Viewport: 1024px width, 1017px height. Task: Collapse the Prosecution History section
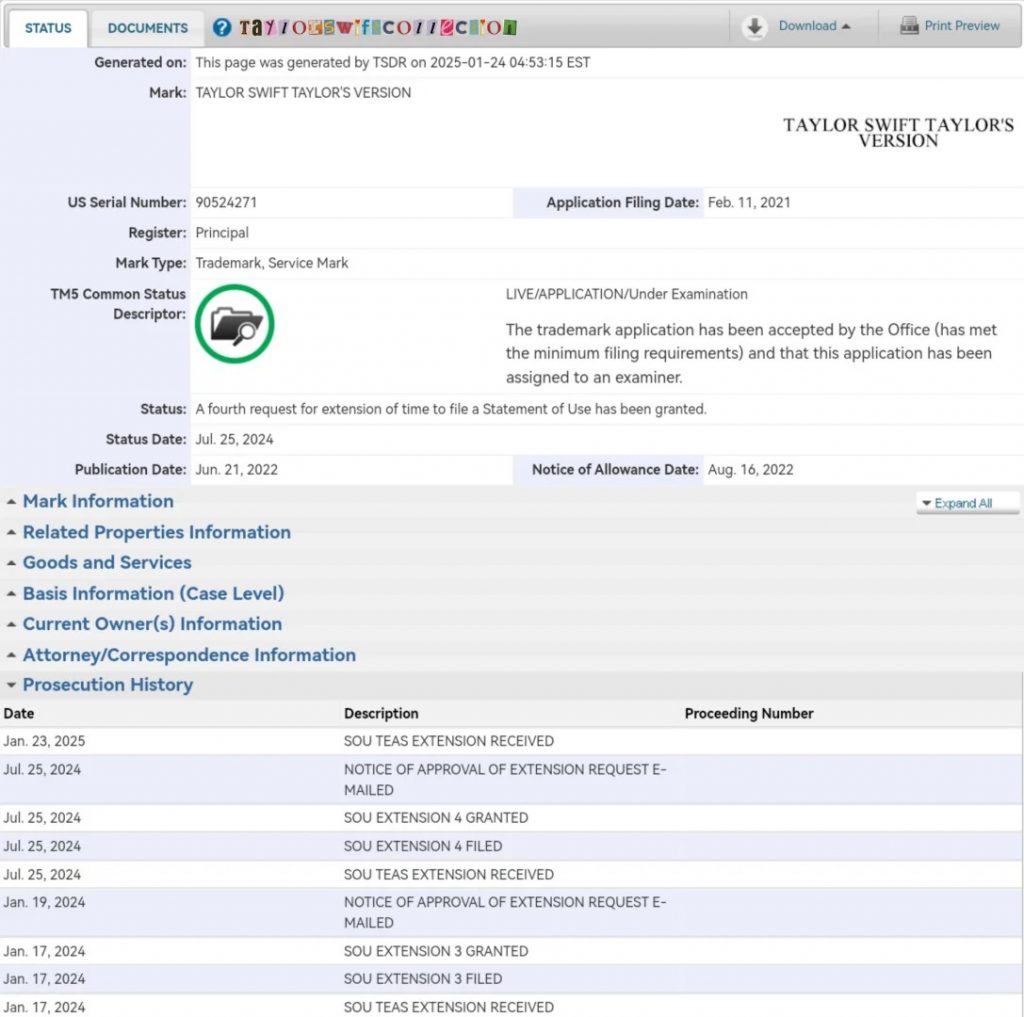108,685
